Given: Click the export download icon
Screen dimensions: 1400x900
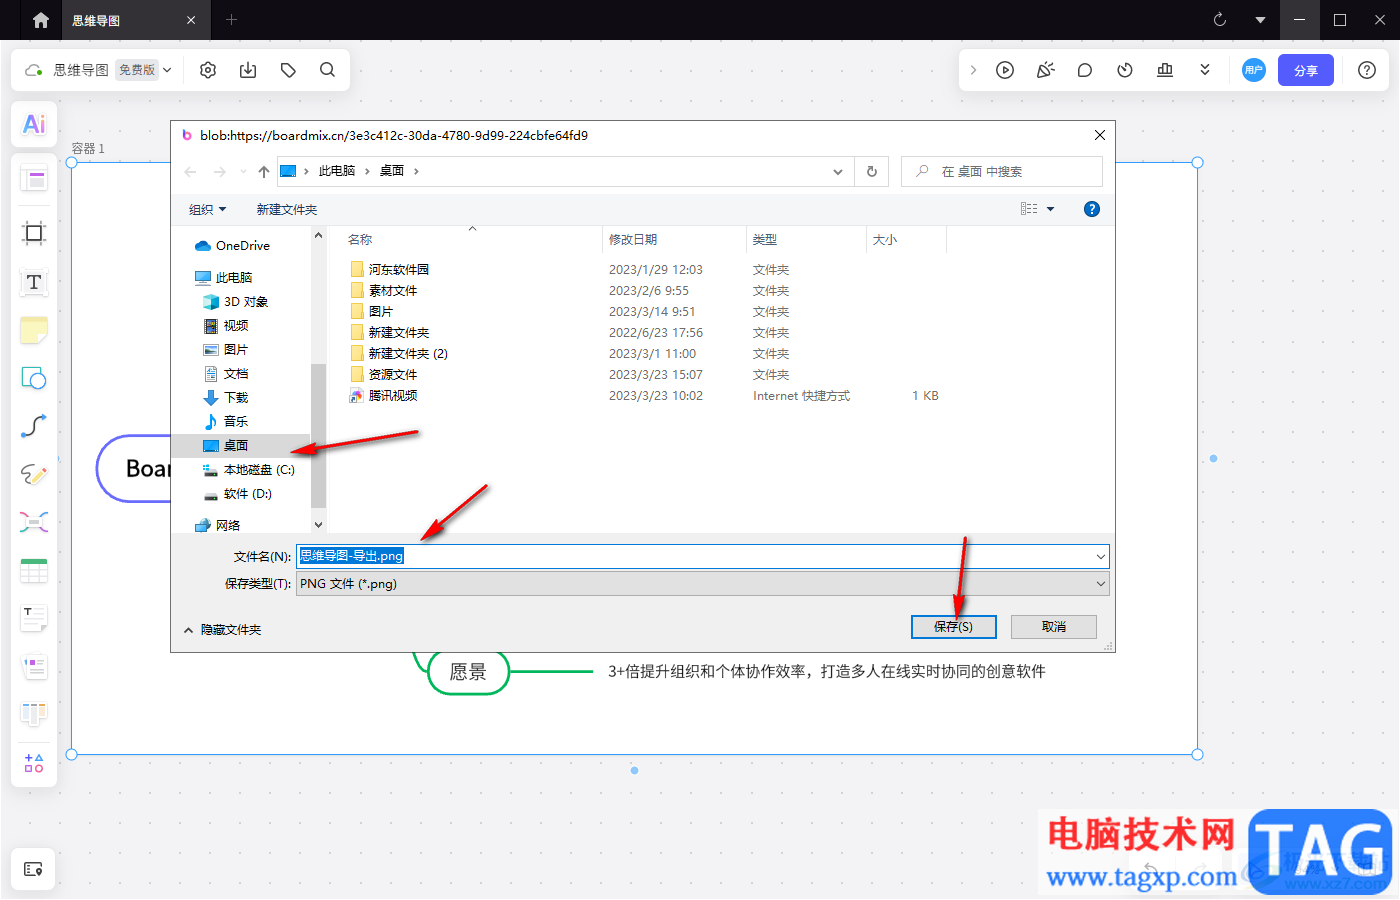Looking at the screenshot, I should 248,70.
